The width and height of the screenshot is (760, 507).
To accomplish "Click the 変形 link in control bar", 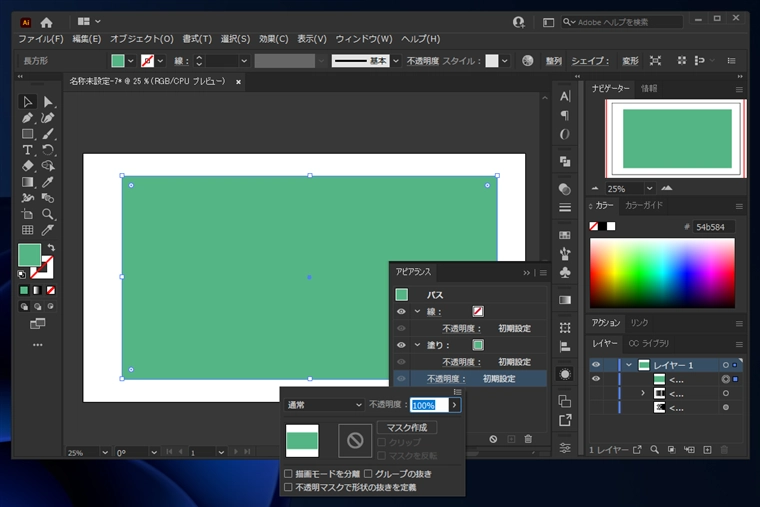I will (630, 61).
